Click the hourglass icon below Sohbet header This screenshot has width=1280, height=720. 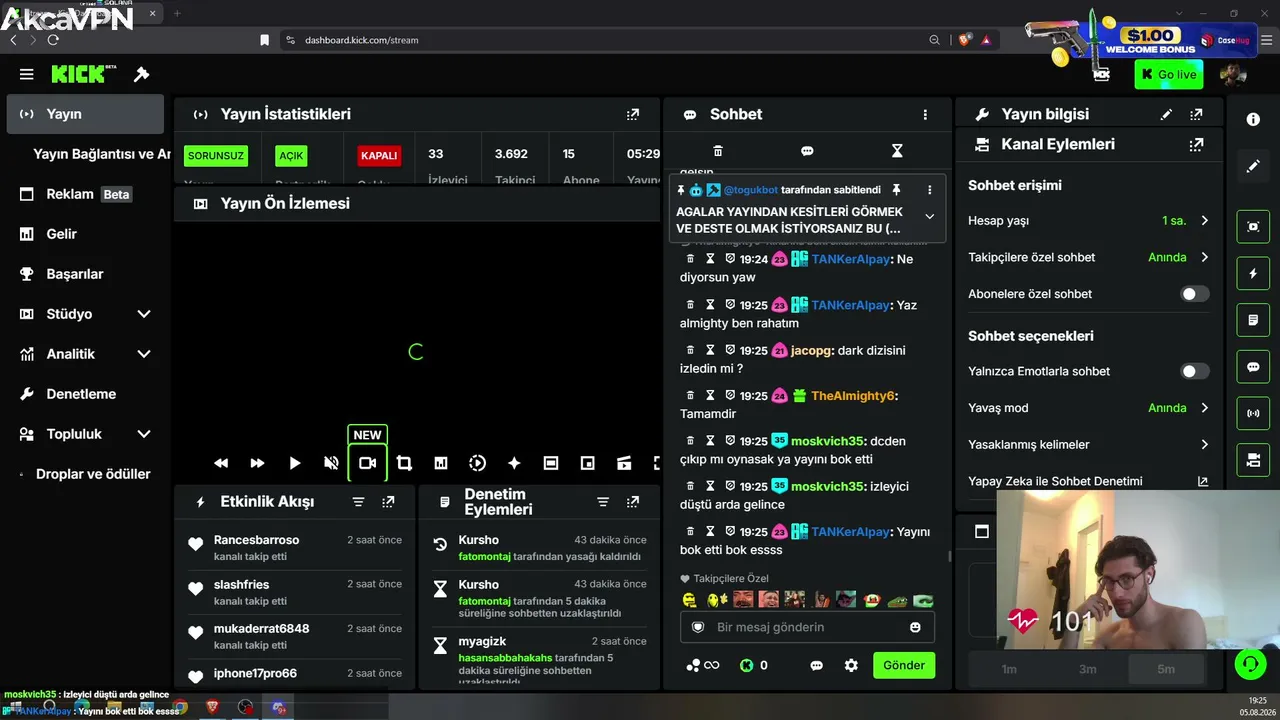(897, 151)
